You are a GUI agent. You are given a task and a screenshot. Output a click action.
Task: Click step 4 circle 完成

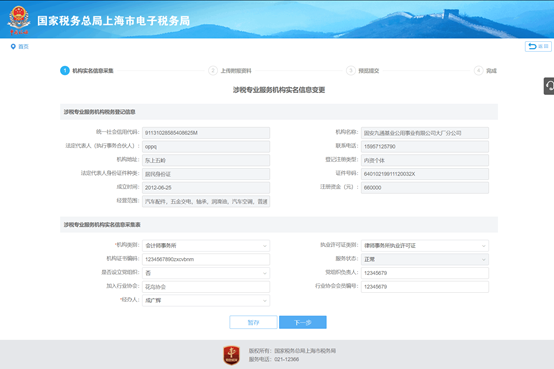click(x=478, y=71)
